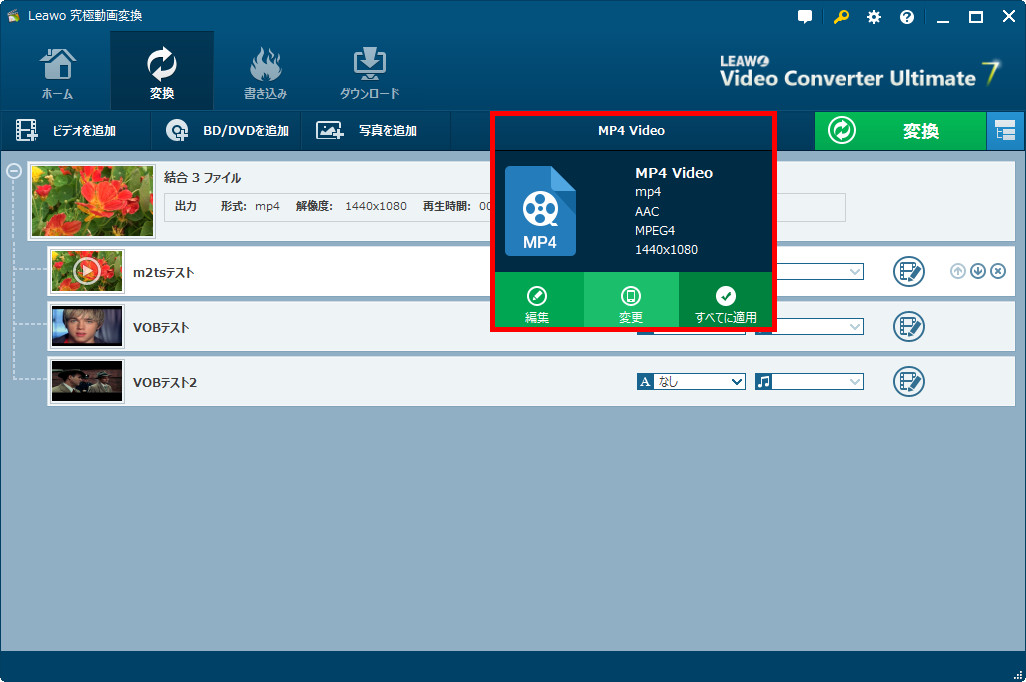1026x682 pixels.
Task: Click the key registration icon
Action: (x=841, y=17)
